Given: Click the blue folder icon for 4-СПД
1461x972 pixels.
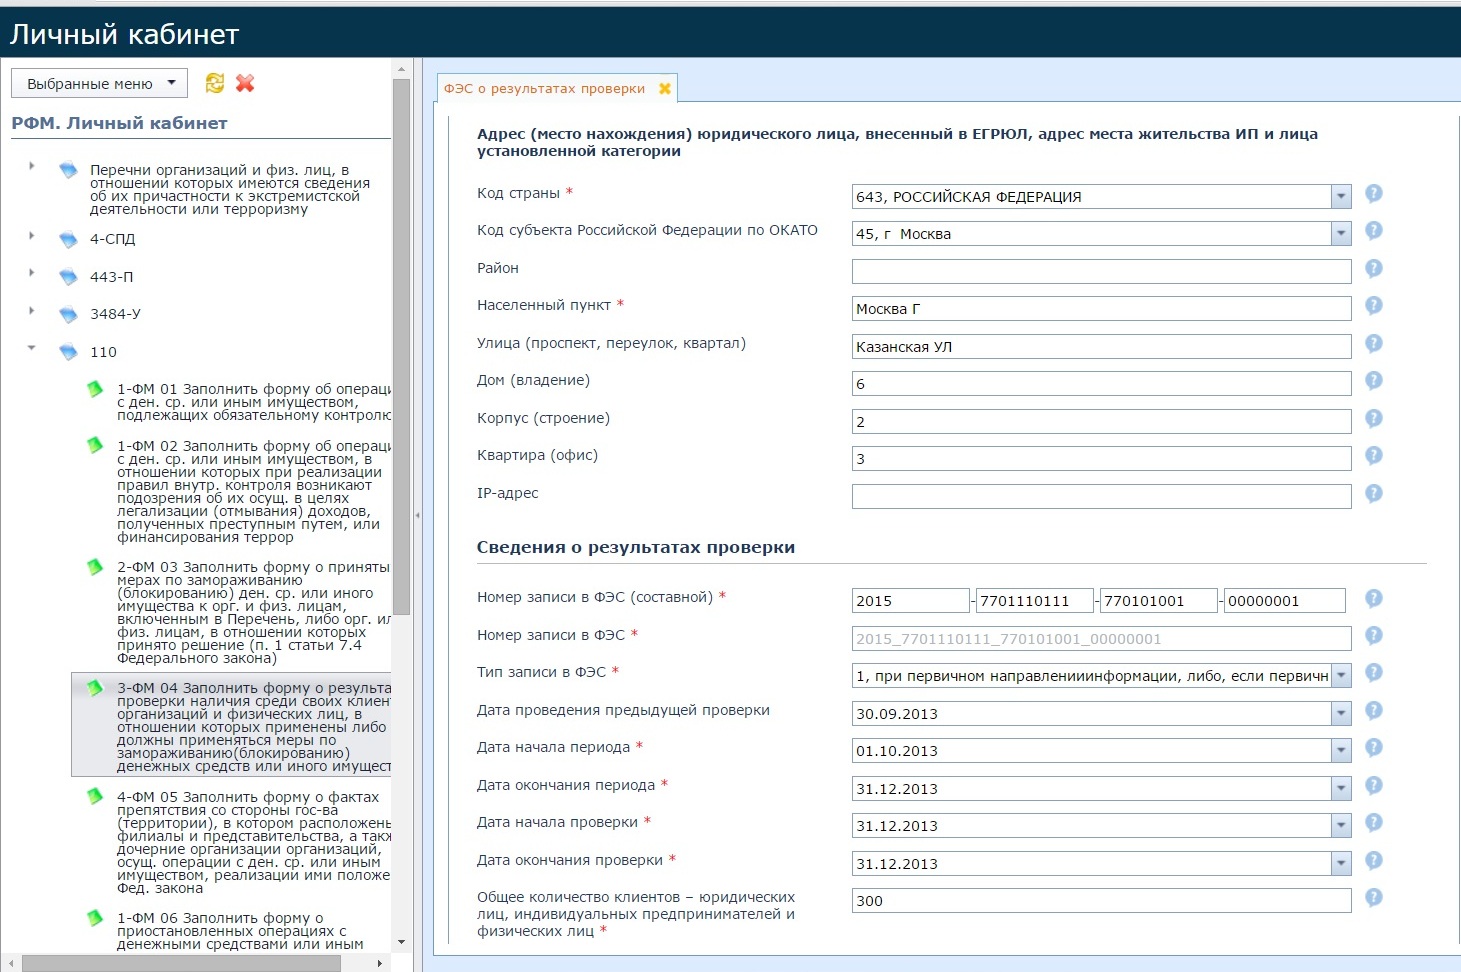Looking at the screenshot, I should click(x=68, y=239).
